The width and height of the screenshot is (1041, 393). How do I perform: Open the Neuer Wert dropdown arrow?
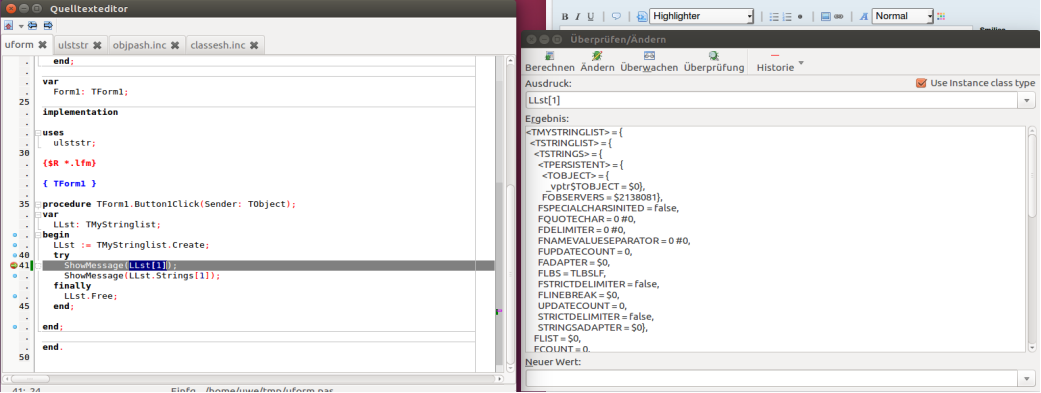pyautogui.click(x=1026, y=378)
